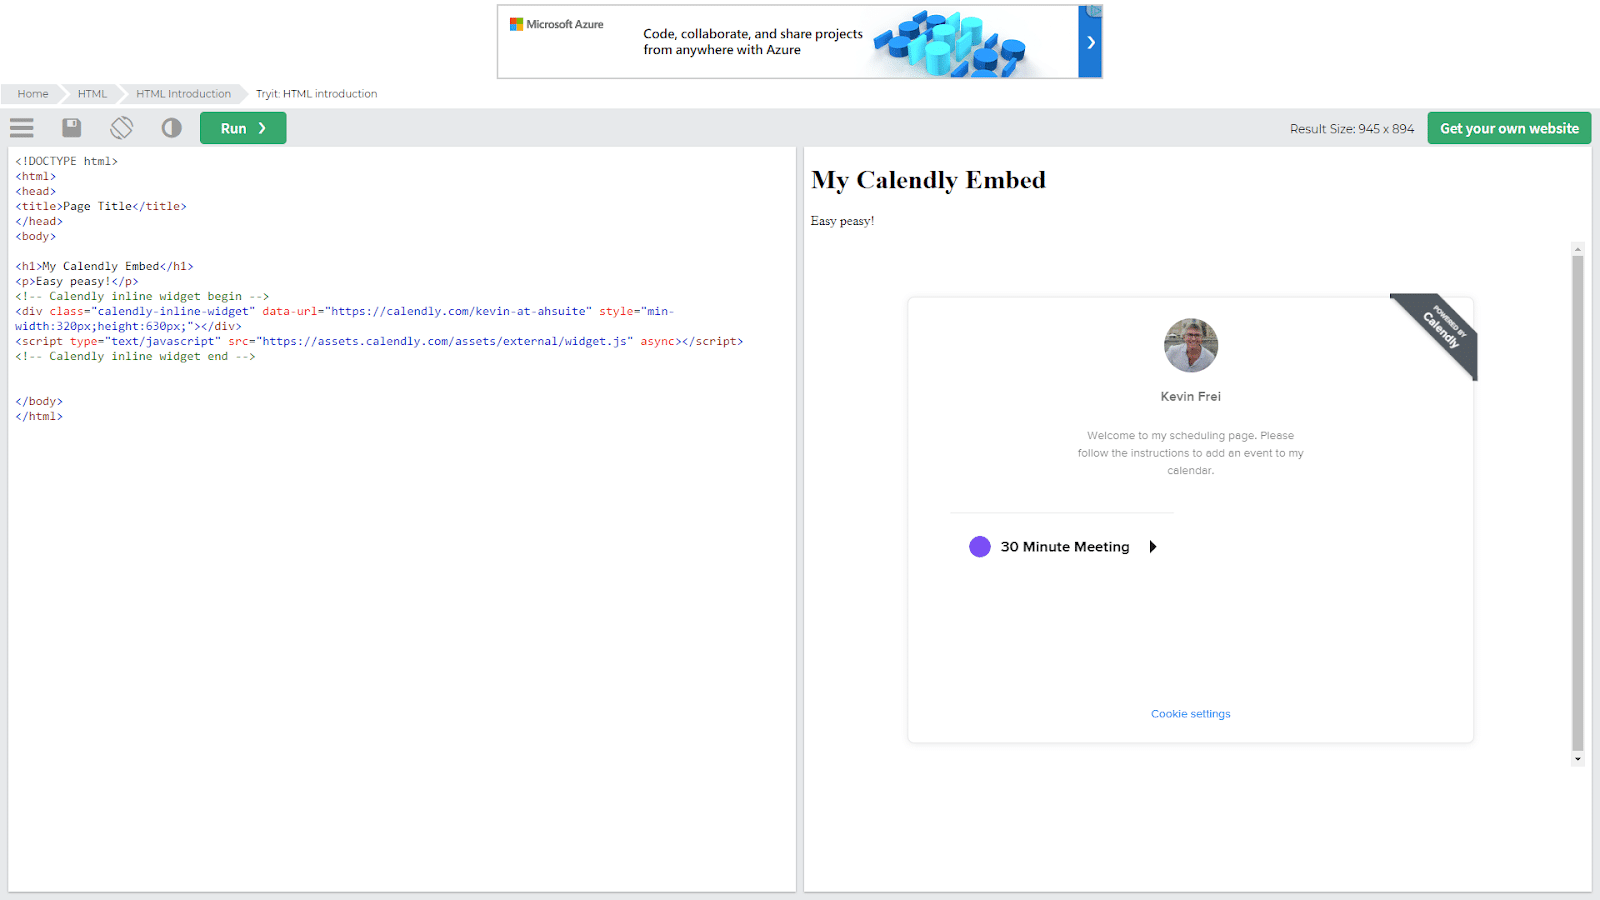This screenshot has height=900, width=1600.
Task: Click the Microsoft Azure ad arrow
Action: (1090, 42)
